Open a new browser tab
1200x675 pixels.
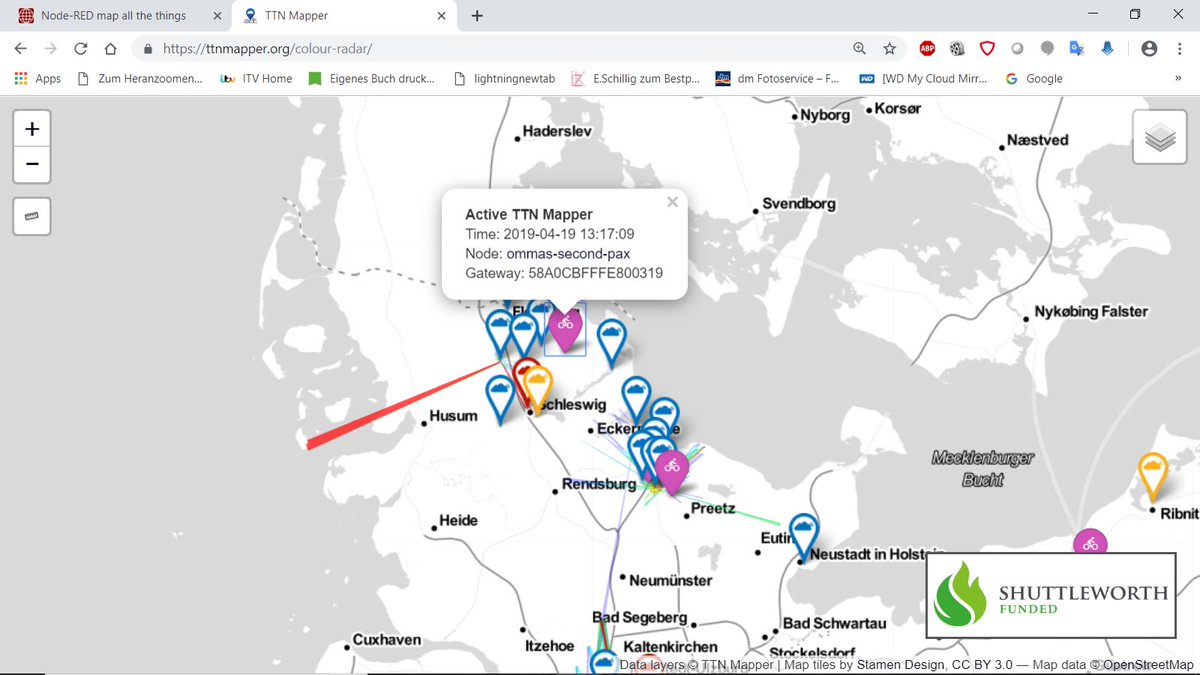[477, 16]
